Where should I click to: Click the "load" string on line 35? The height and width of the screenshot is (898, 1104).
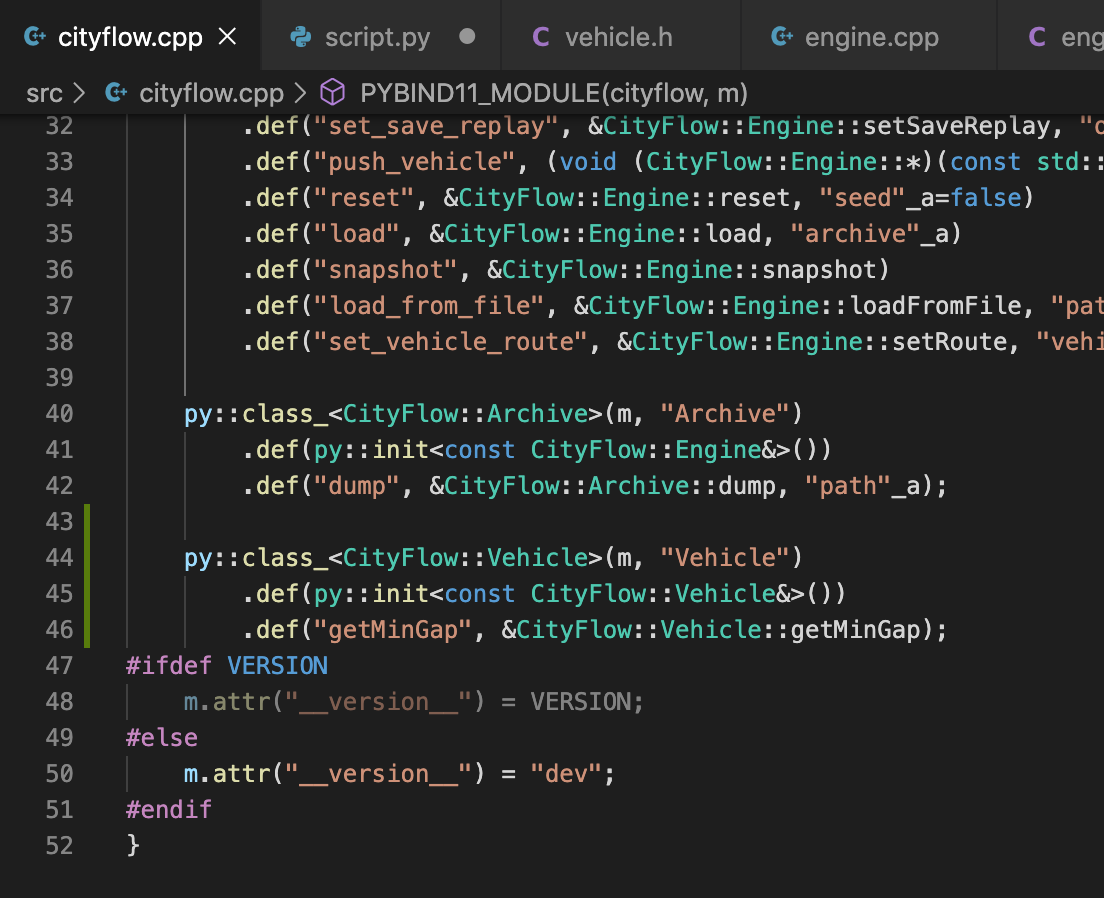[357, 234]
